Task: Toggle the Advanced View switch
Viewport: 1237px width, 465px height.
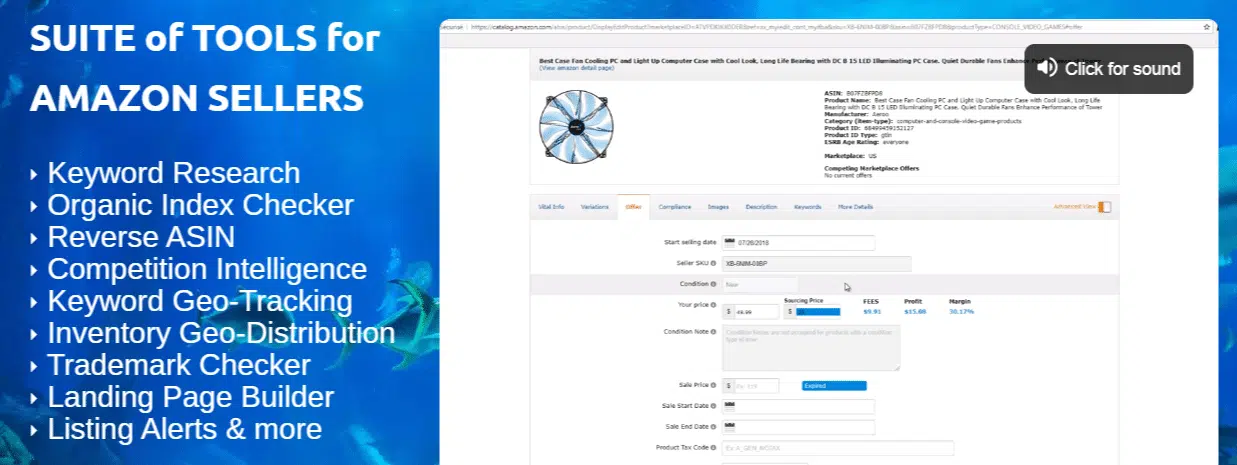Action: 1104,207
